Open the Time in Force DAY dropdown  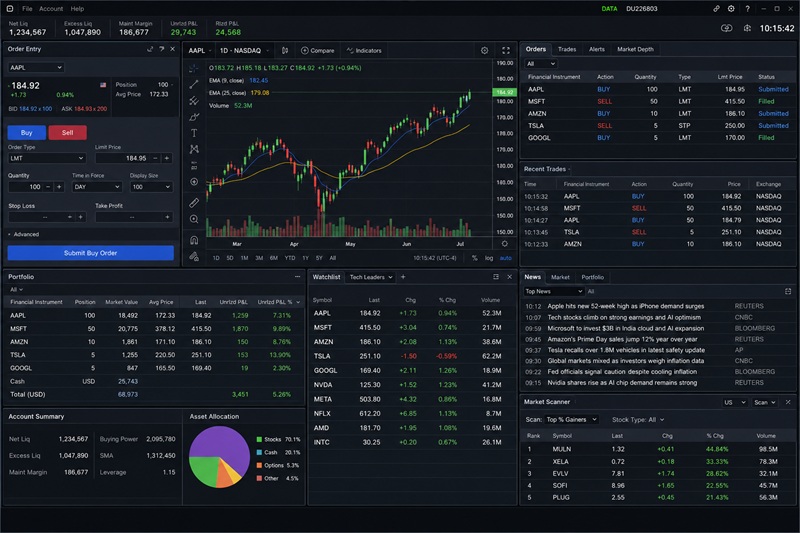pyautogui.click(x=96, y=187)
